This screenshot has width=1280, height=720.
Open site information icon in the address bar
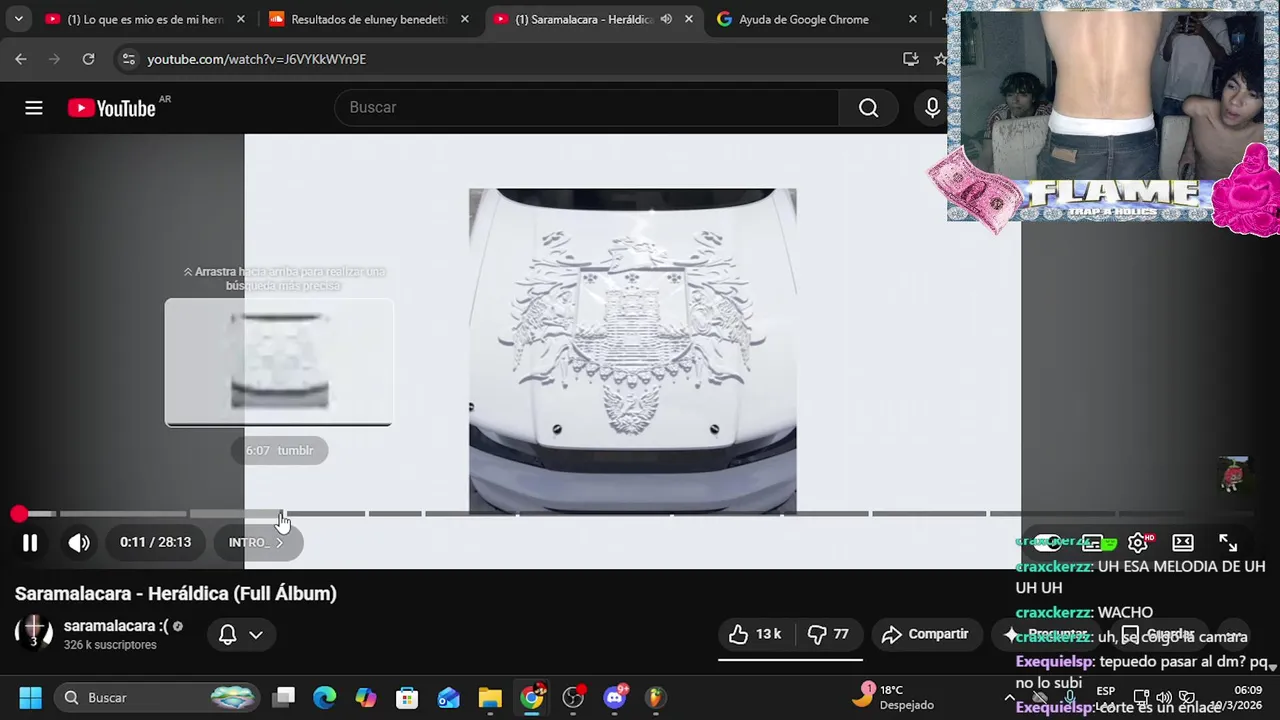pos(128,59)
